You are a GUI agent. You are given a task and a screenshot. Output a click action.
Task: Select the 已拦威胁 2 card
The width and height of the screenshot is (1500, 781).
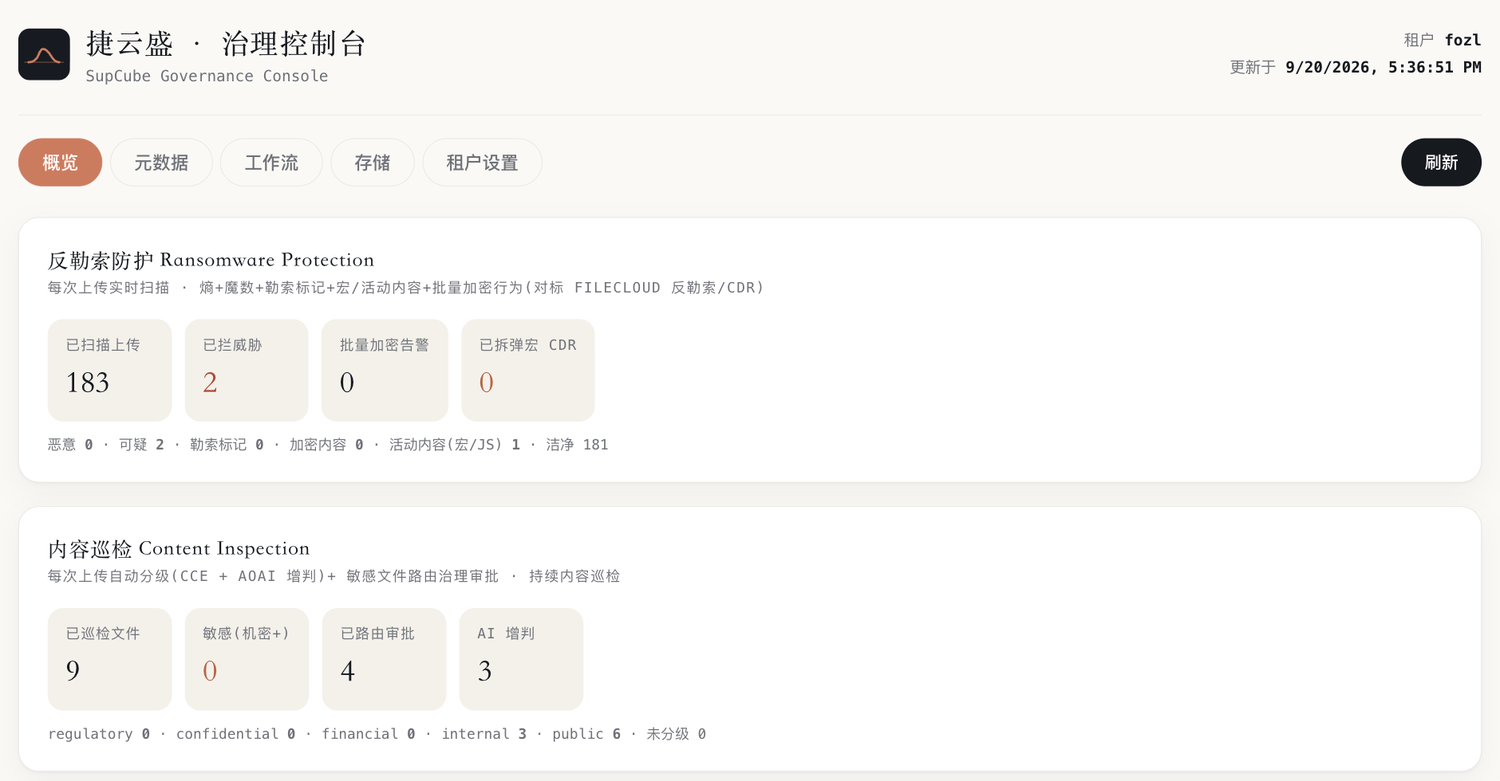246,370
